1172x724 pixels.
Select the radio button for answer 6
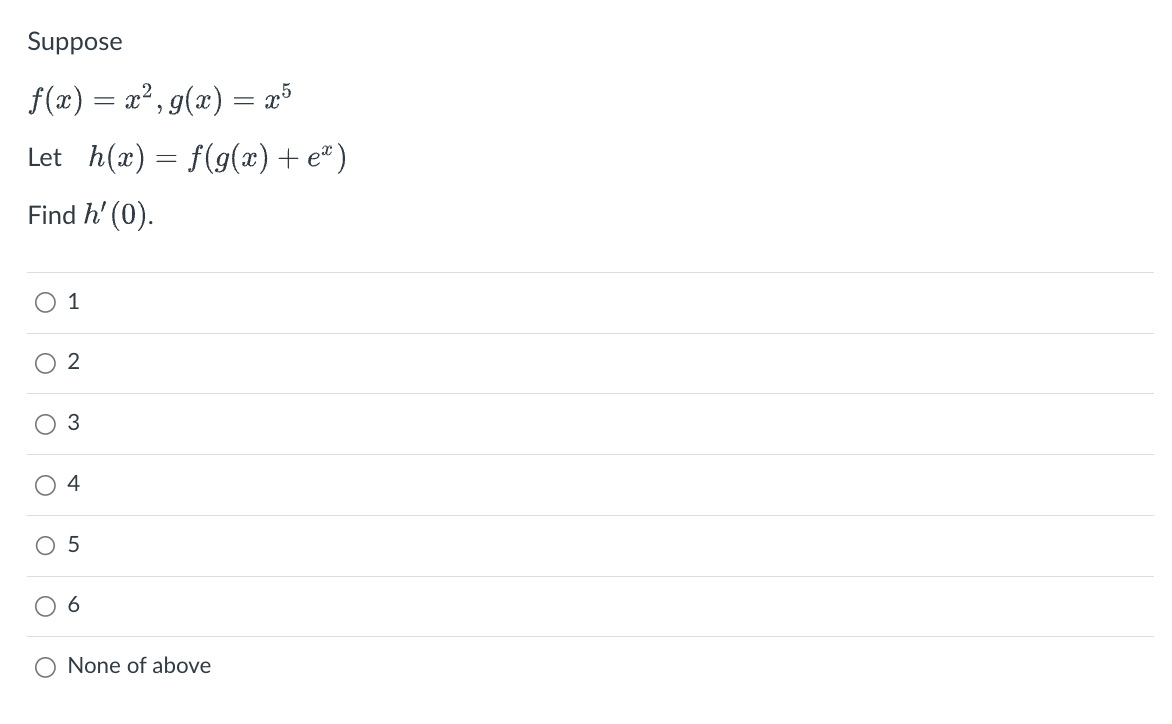pyautogui.click(x=45, y=605)
